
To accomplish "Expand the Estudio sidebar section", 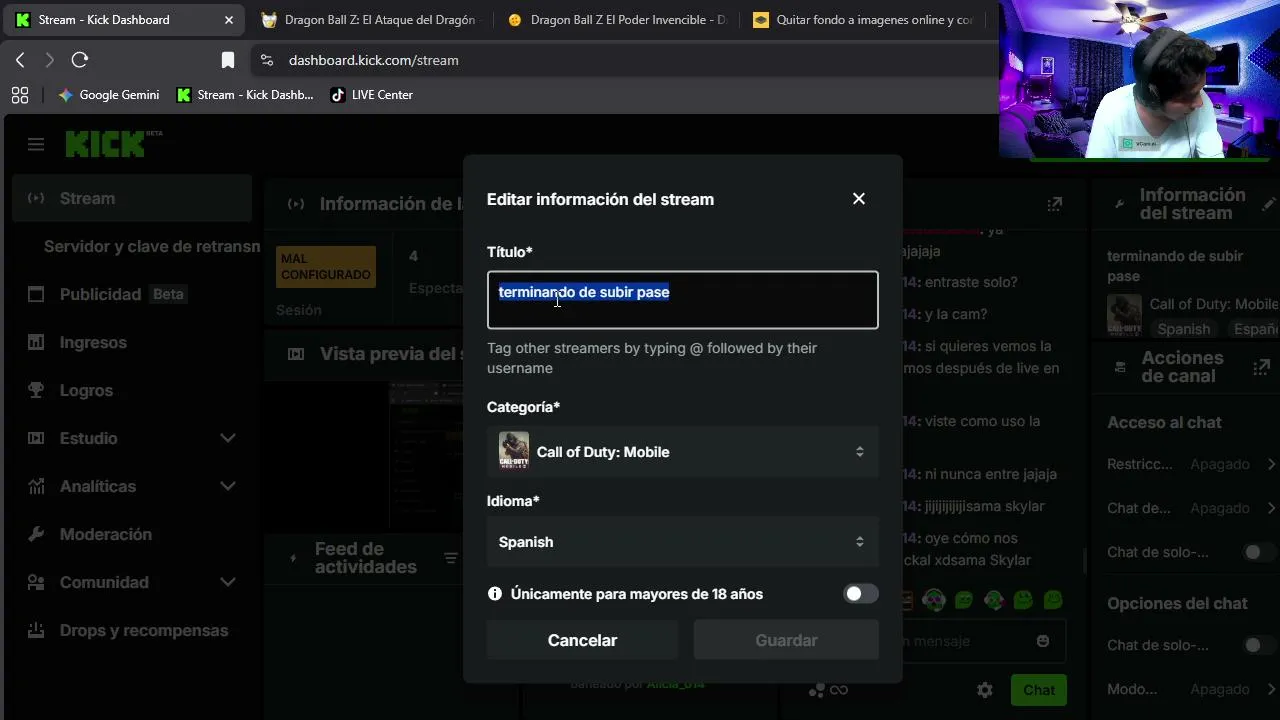I will (x=132, y=438).
